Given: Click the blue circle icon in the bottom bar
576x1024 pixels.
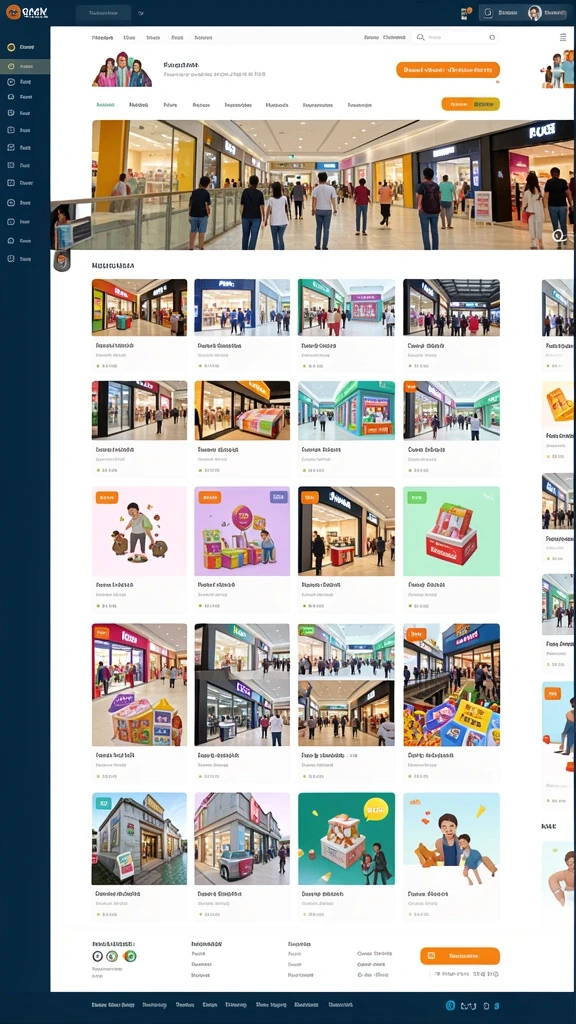Looking at the screenshot, I should tap(450, 1006).
